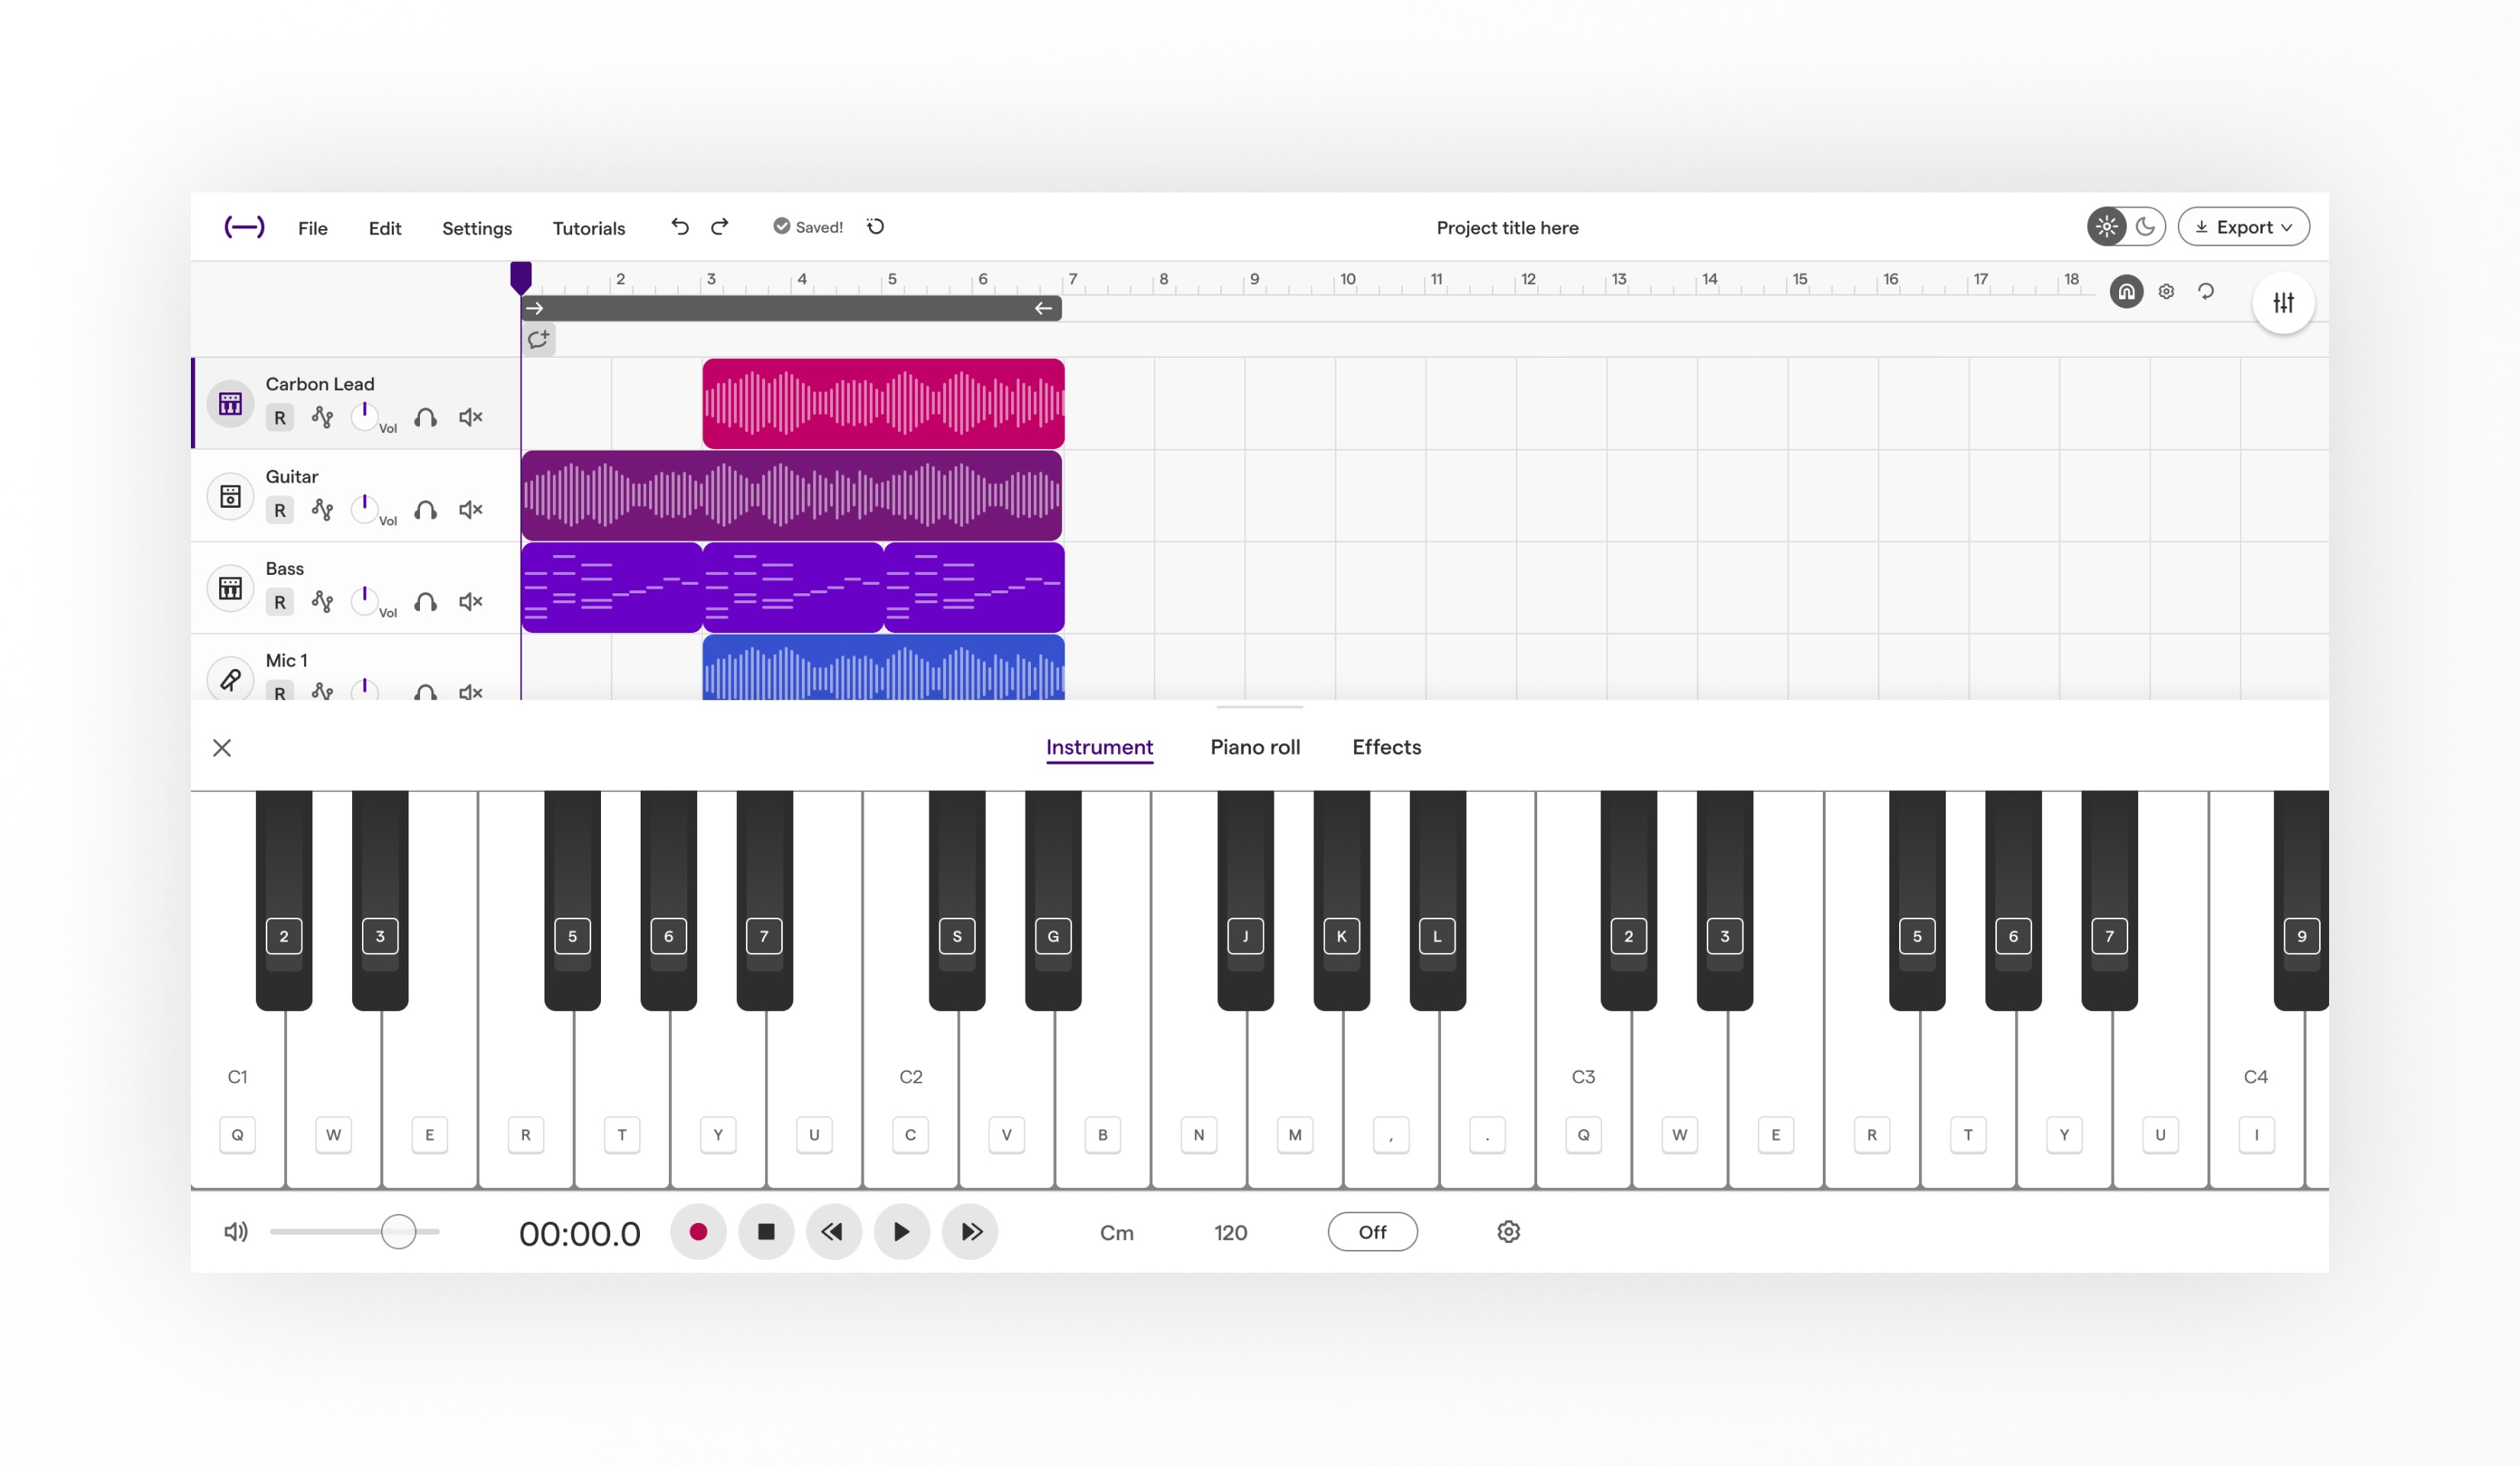Screen dimensions: 2520x1466
Task: Close the instrument panel
Action: point(222,748)
